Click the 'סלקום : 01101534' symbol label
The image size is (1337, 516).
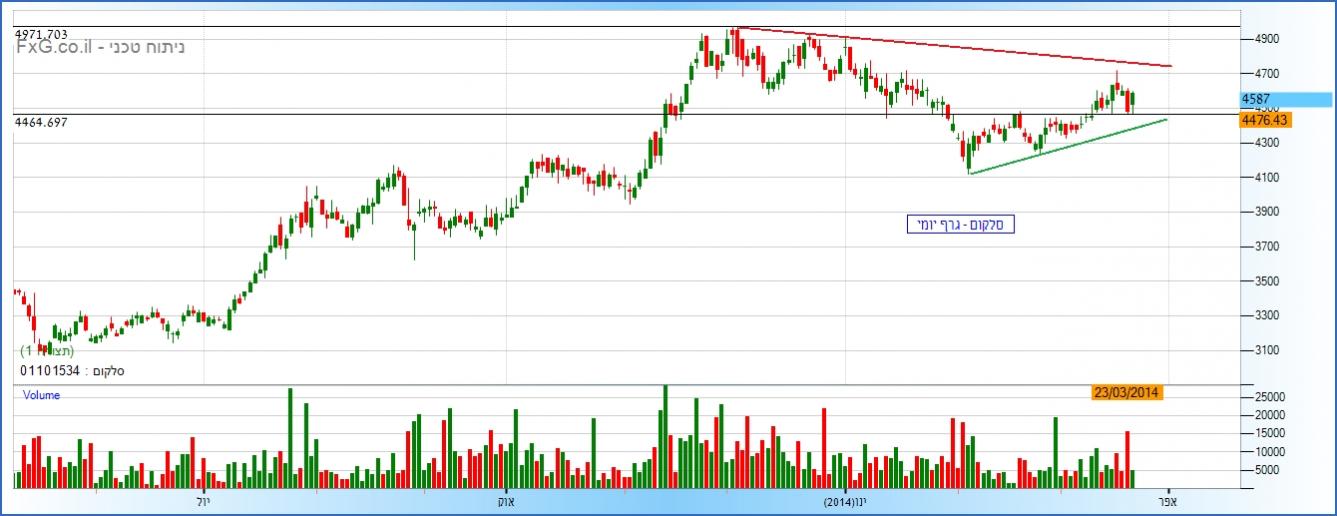tap(71, 371)
